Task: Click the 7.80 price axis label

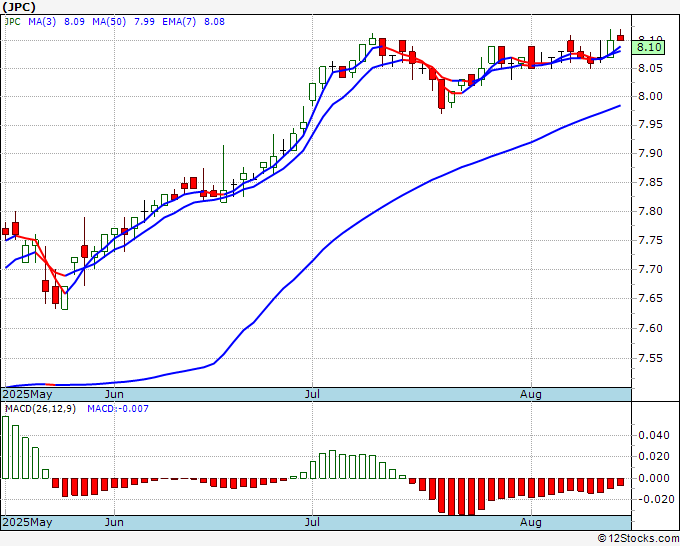Action: 650,212
